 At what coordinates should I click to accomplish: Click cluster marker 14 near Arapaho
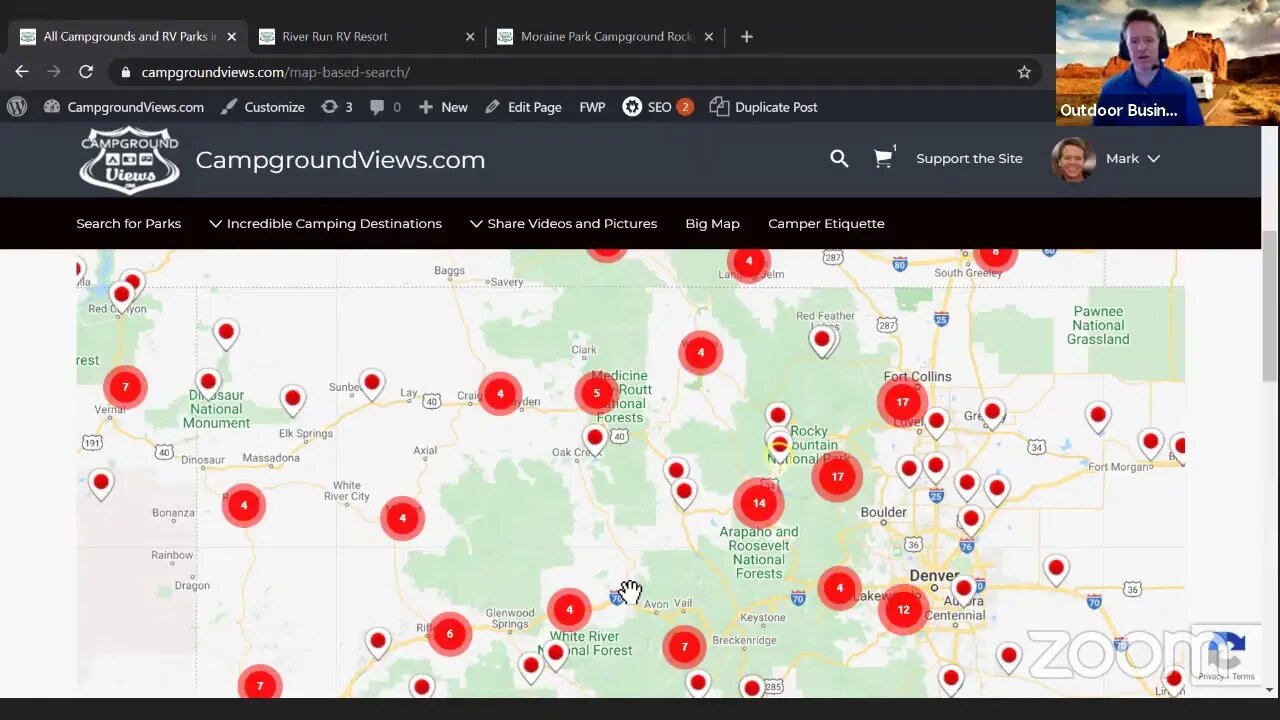point(759,503)
